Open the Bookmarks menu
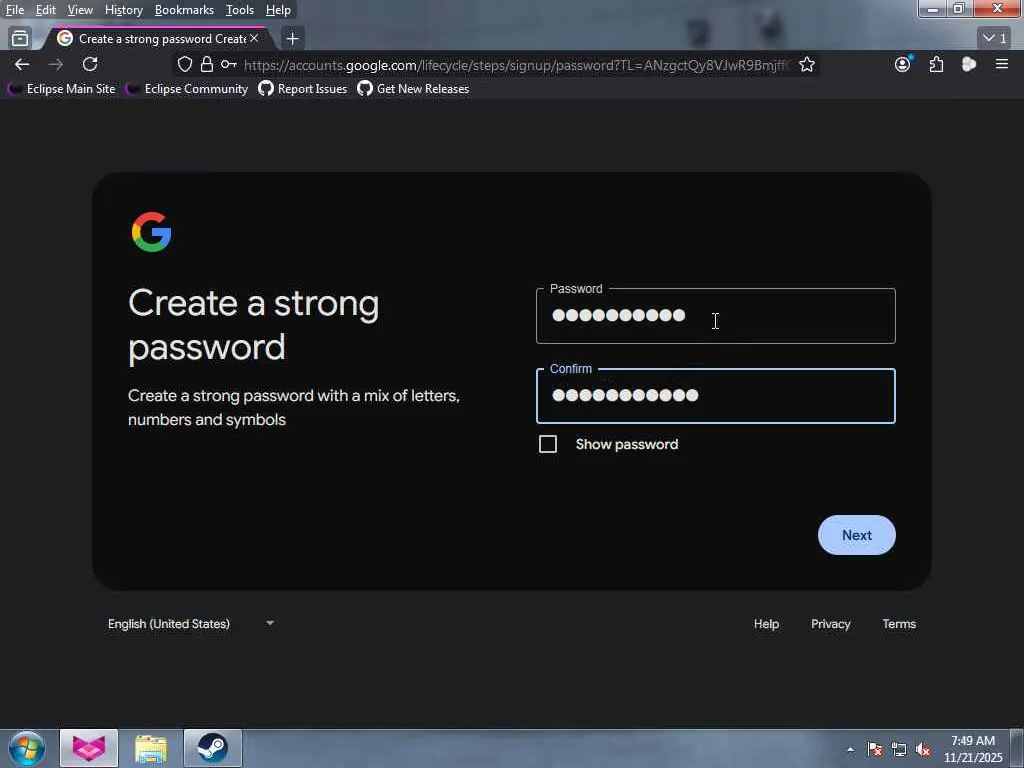This screenshot has width=1024, height=768. [184, 10]
